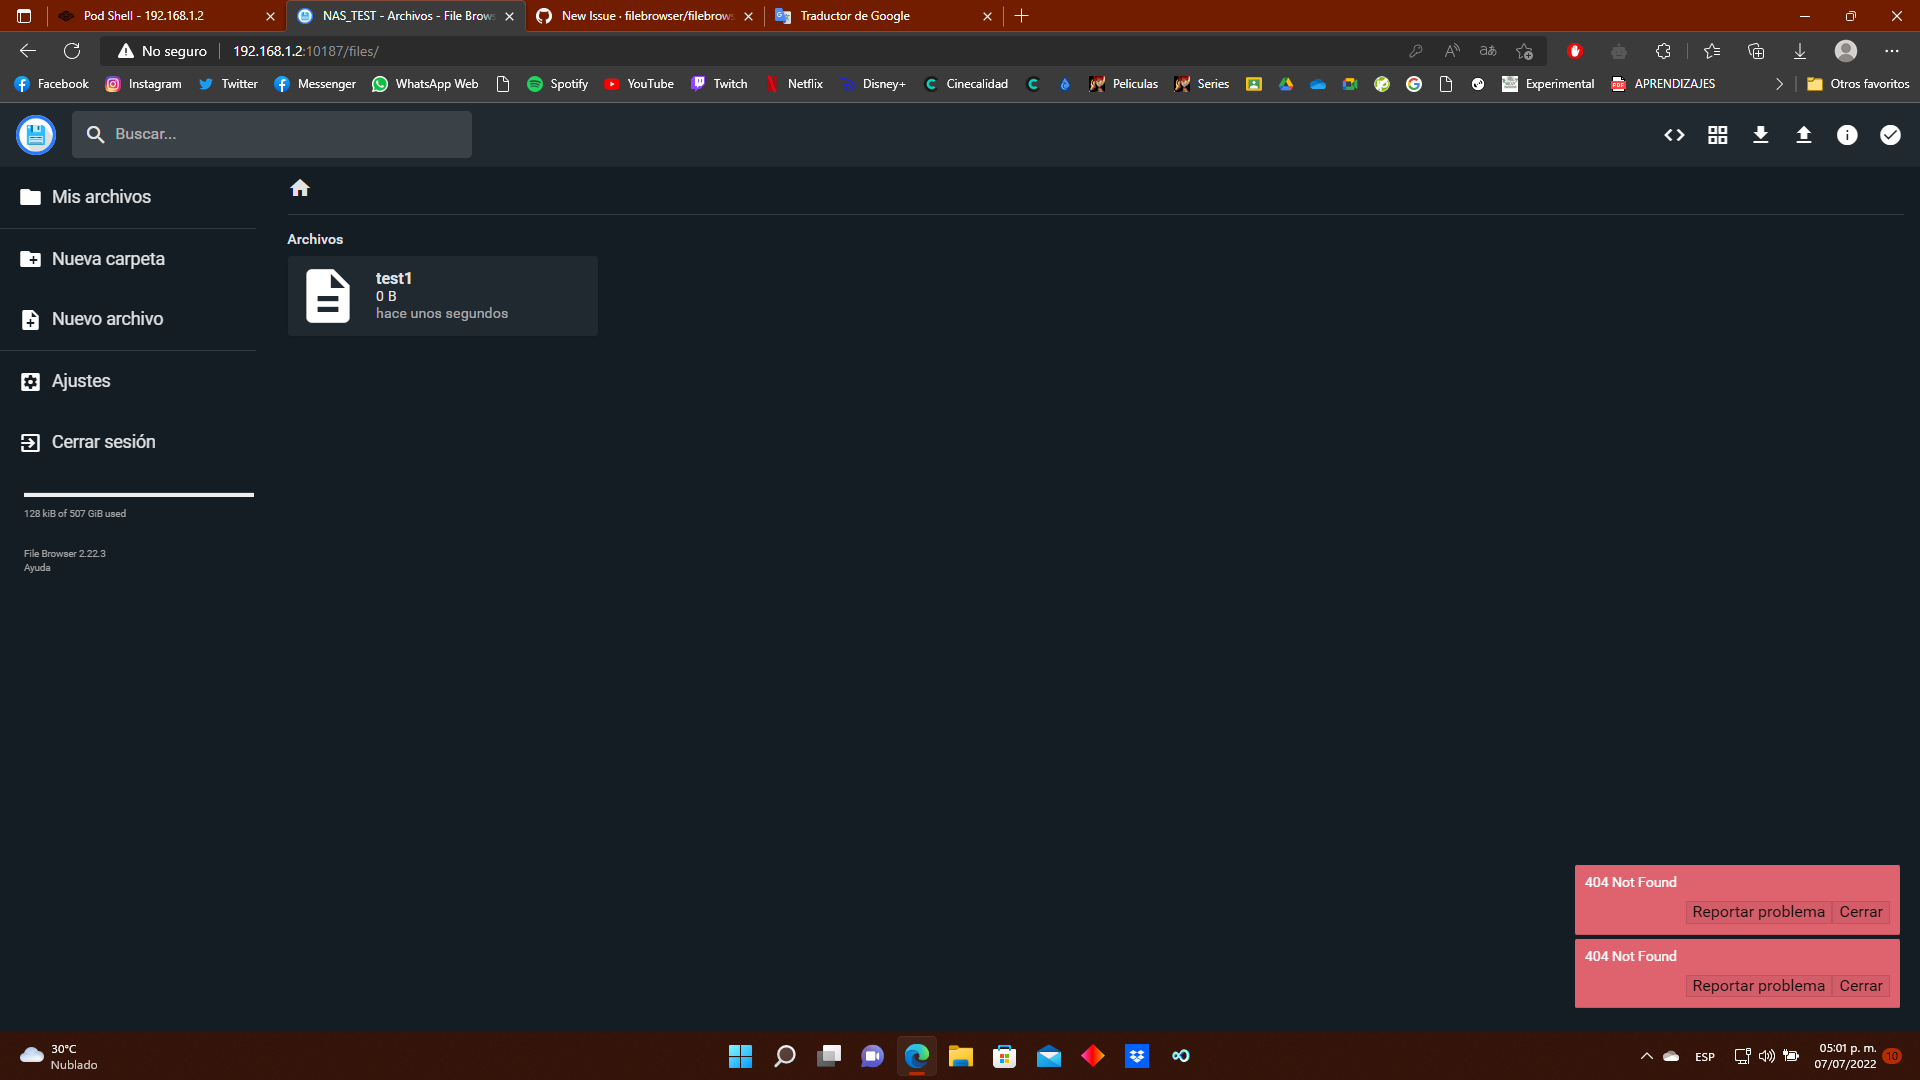Click Reportar problema on the error notification
The height and width of the screenshot is (1080, 1920).
[x=1757, y=911]
